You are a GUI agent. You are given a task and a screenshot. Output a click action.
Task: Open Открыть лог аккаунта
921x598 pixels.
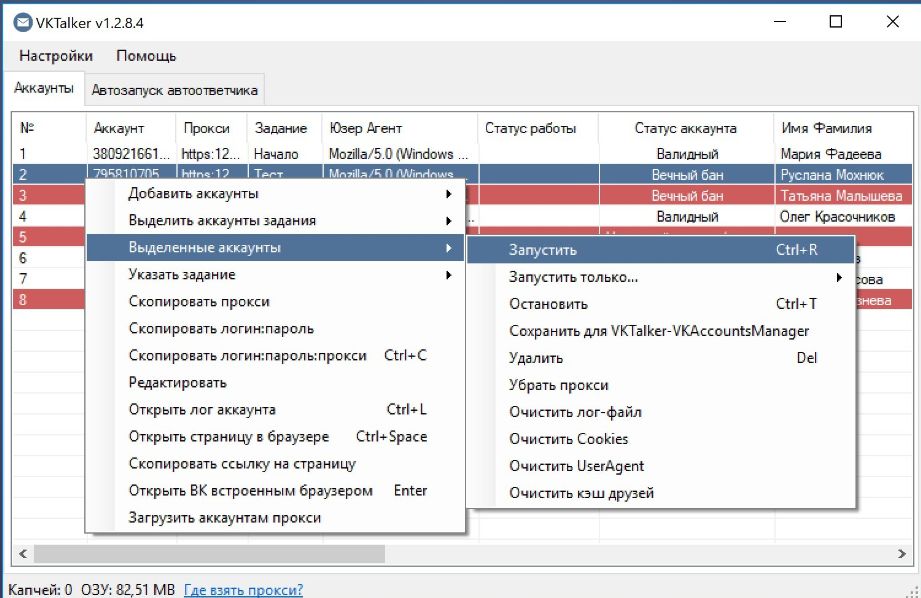[x=202, y=409]
